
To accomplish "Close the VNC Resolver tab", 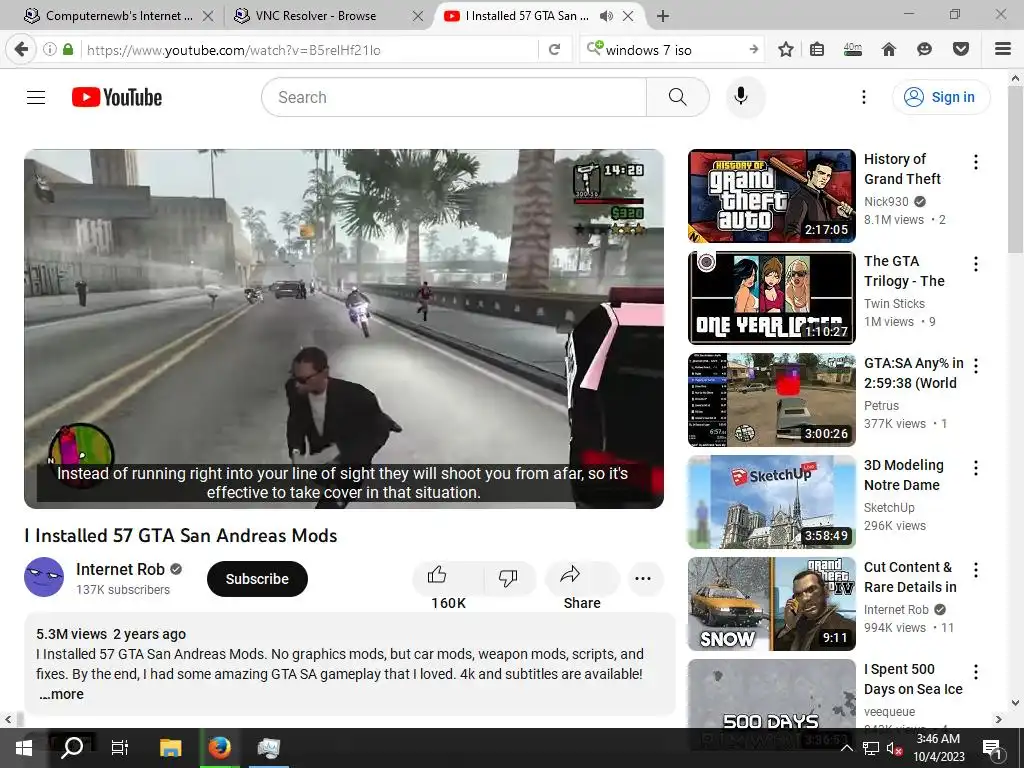I will pyautogui.click(x=418, y=16).
